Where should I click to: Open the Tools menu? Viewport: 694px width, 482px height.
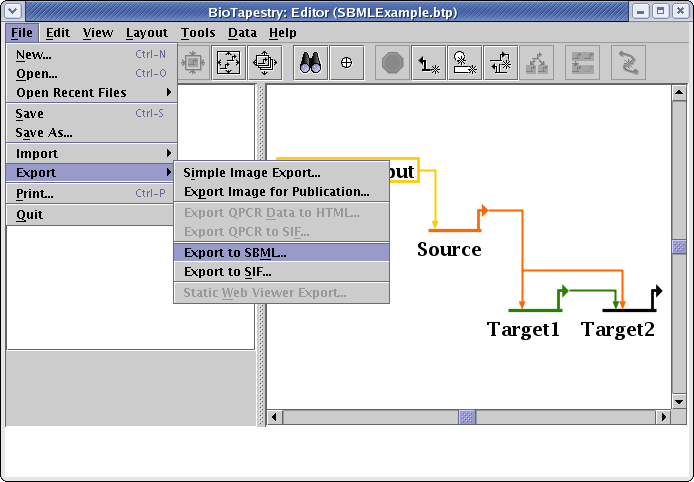[198, 32]
